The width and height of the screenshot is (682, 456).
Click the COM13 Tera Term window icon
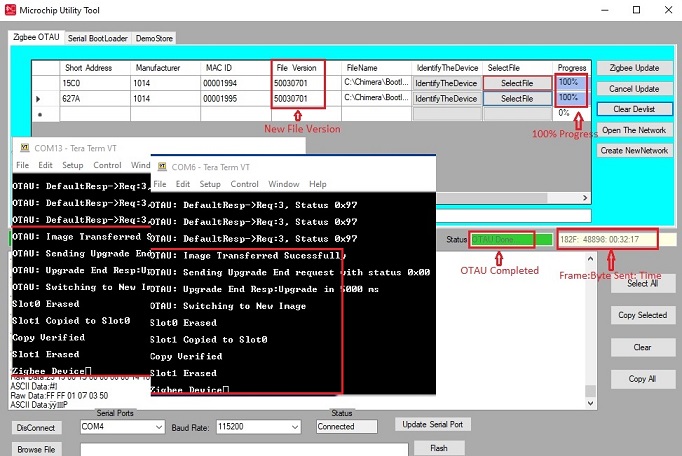pos(24,147)
